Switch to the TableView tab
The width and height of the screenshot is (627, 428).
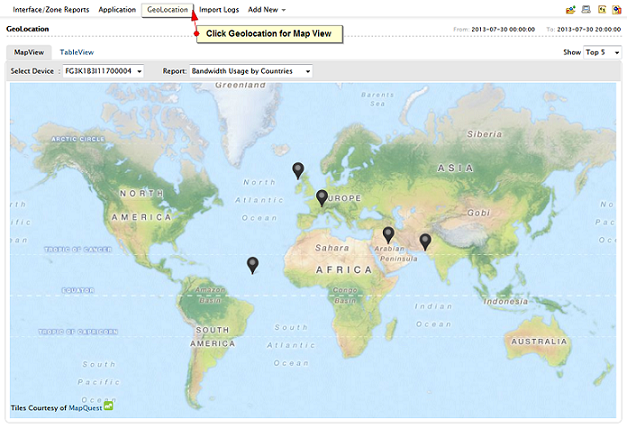[77, 52]
